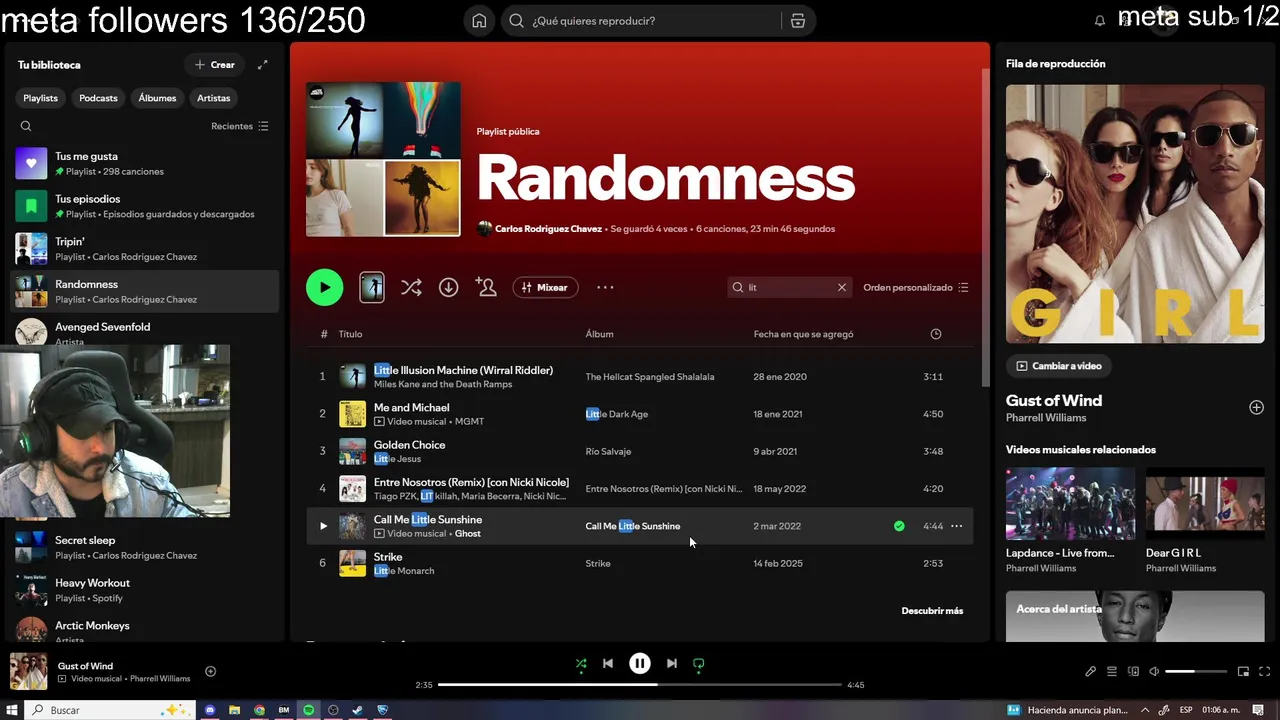Image resolution: width=1280 pixels, height=720 pixels.
Task: Go to the Spotify home page
Action: point(479,21)
